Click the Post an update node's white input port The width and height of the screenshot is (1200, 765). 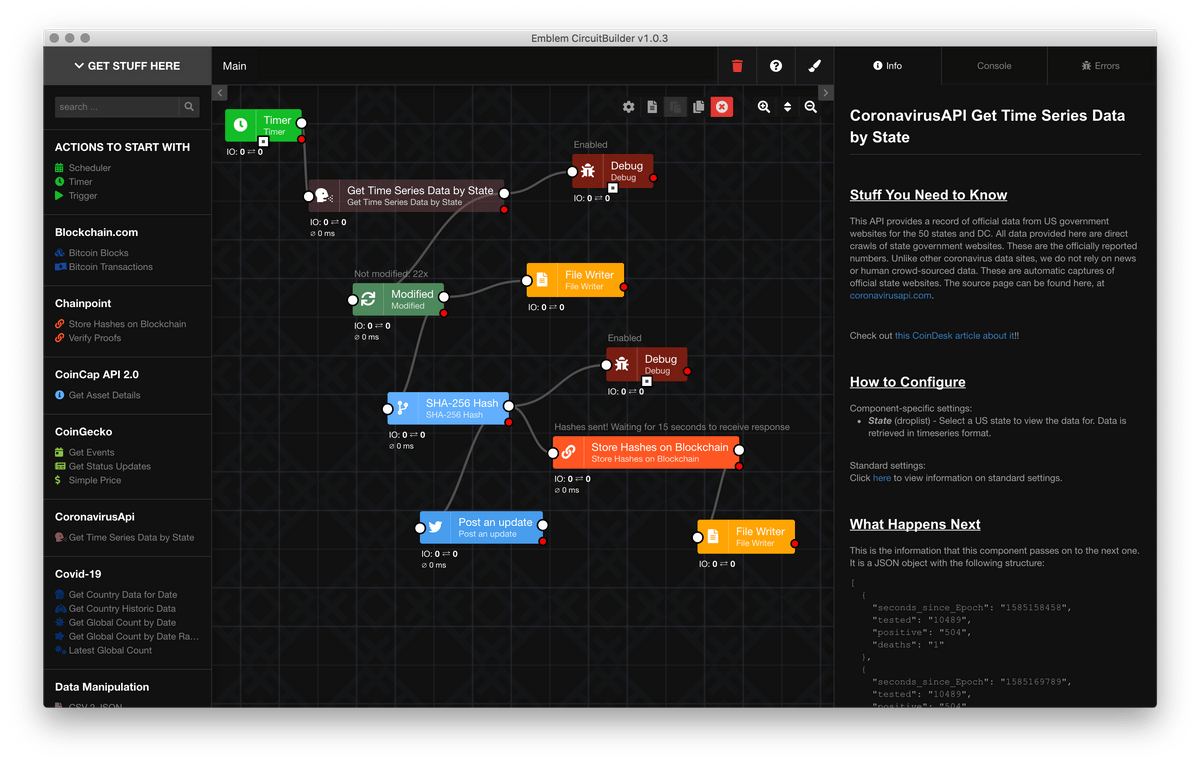tap(422, 527)
